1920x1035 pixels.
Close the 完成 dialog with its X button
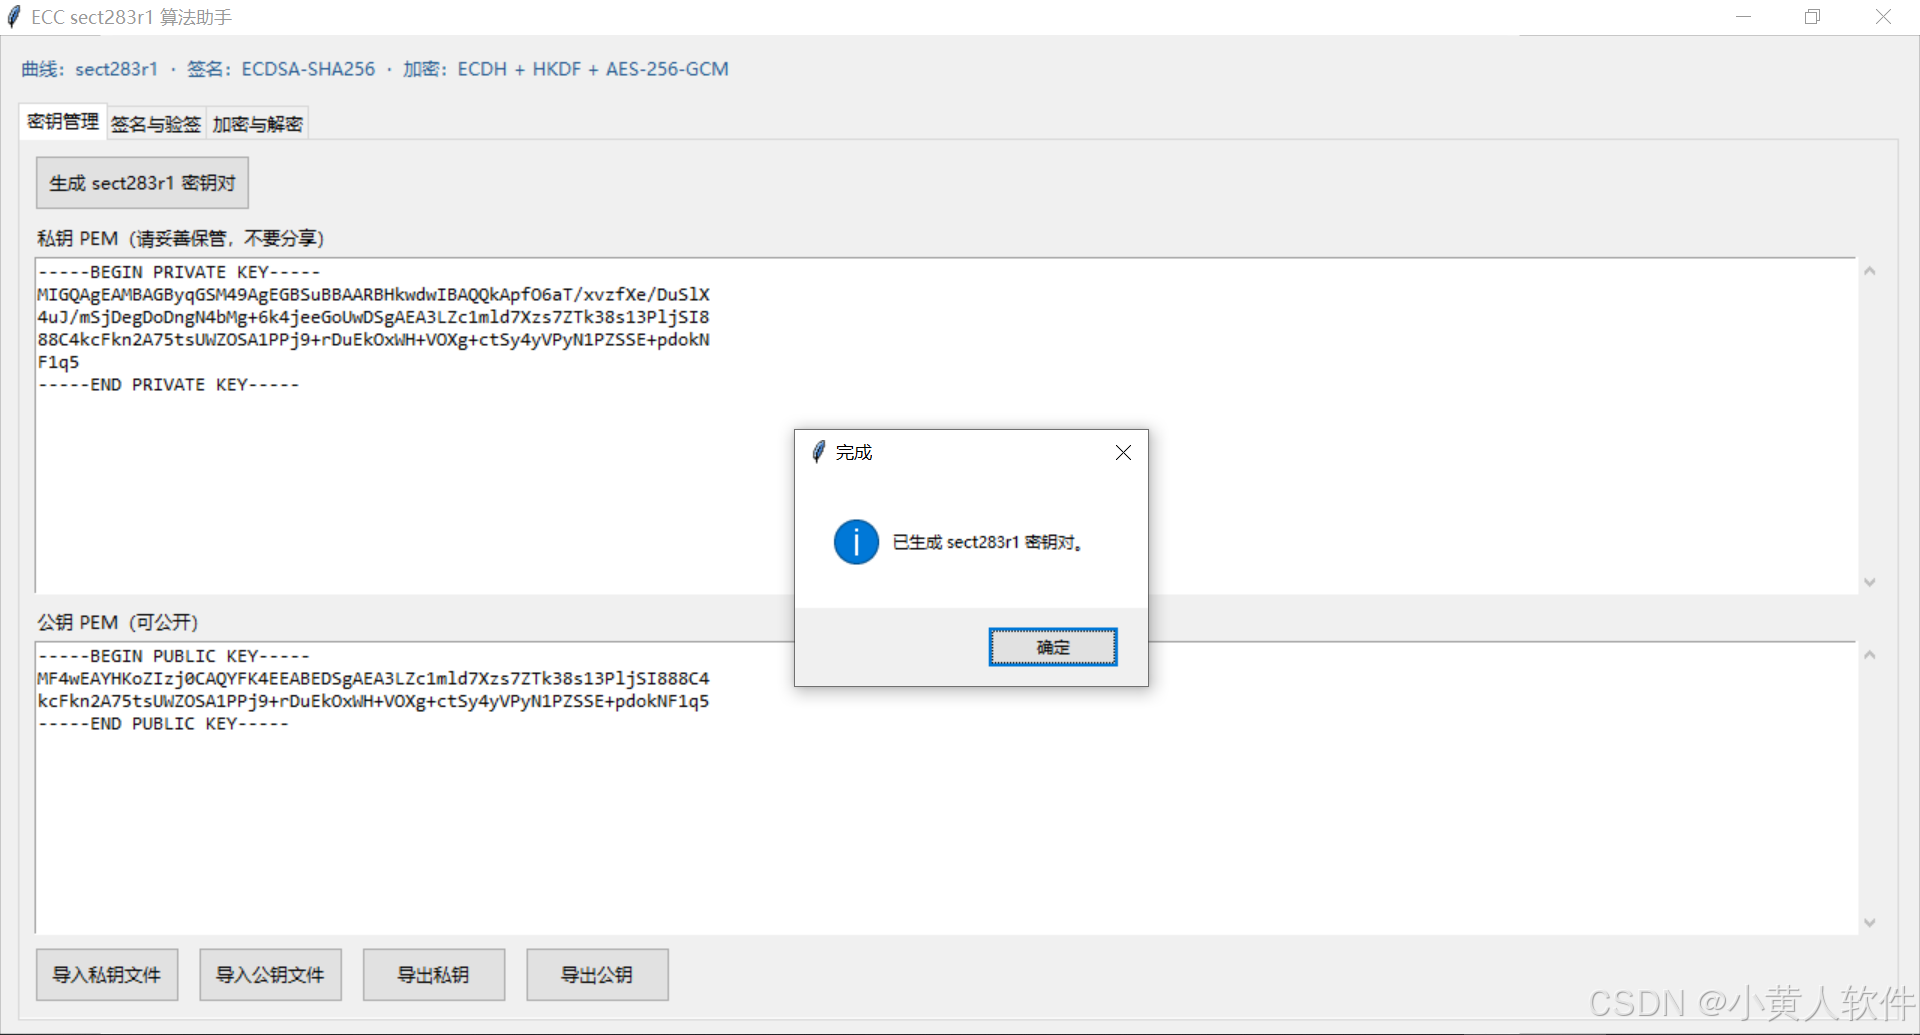click(1123, 453)
